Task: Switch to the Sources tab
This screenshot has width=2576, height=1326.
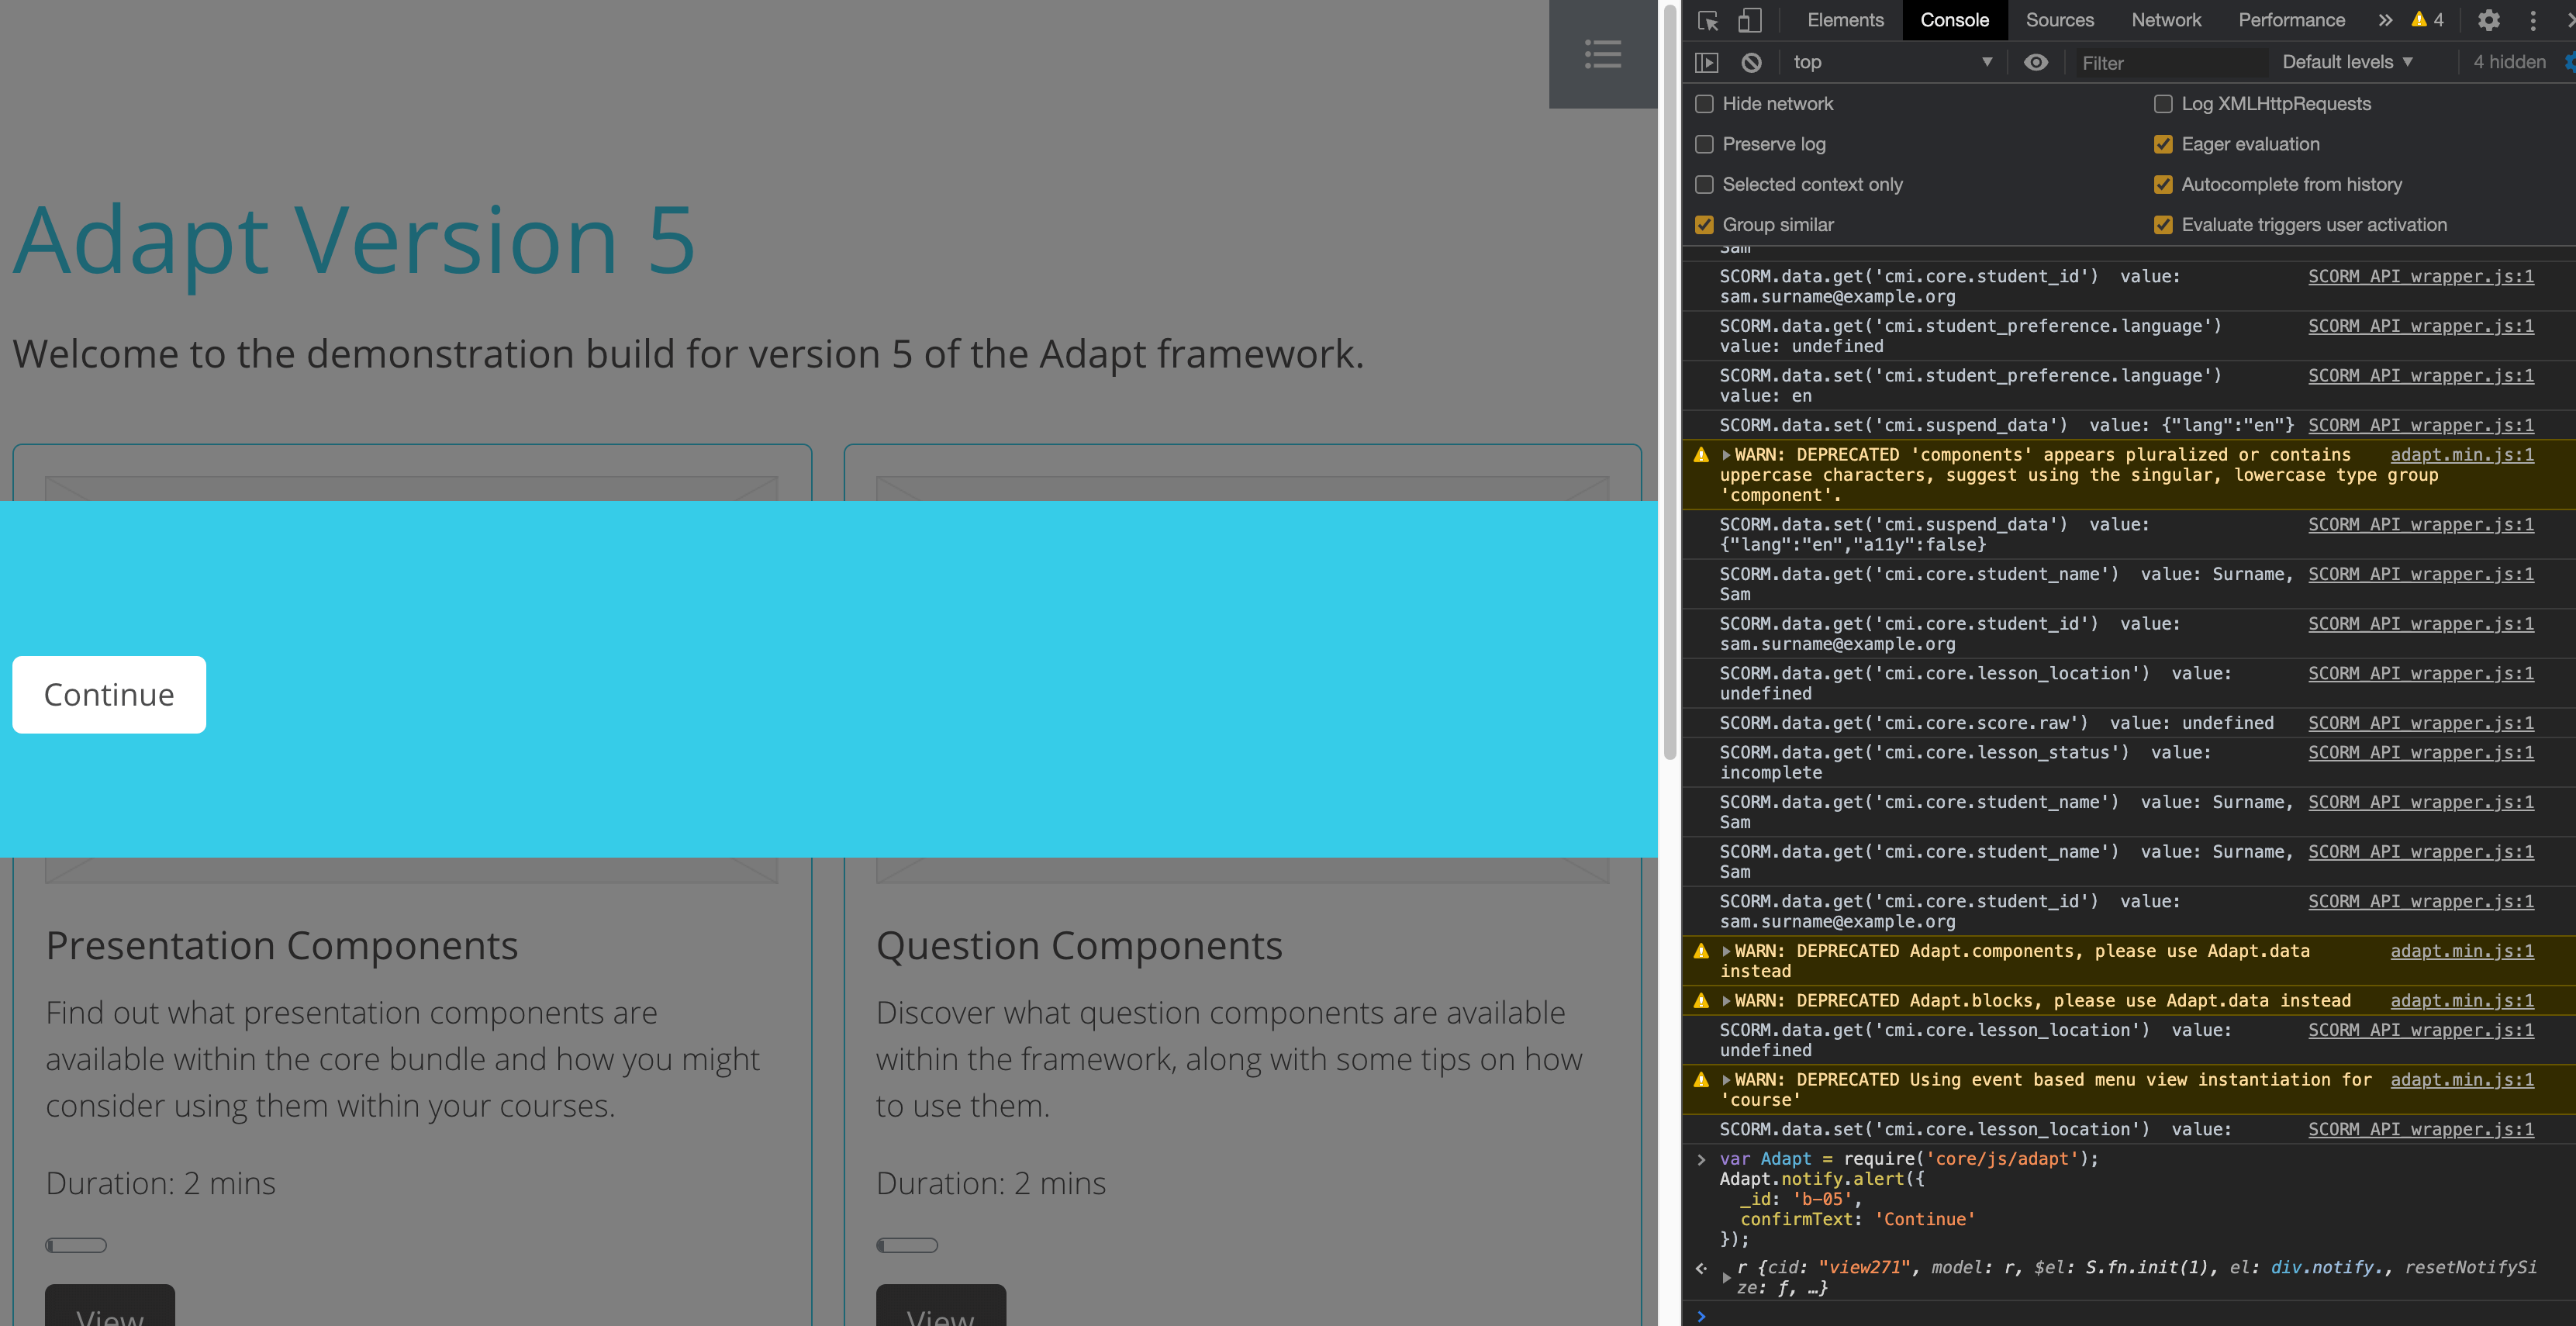Action: click(2059, 20)
